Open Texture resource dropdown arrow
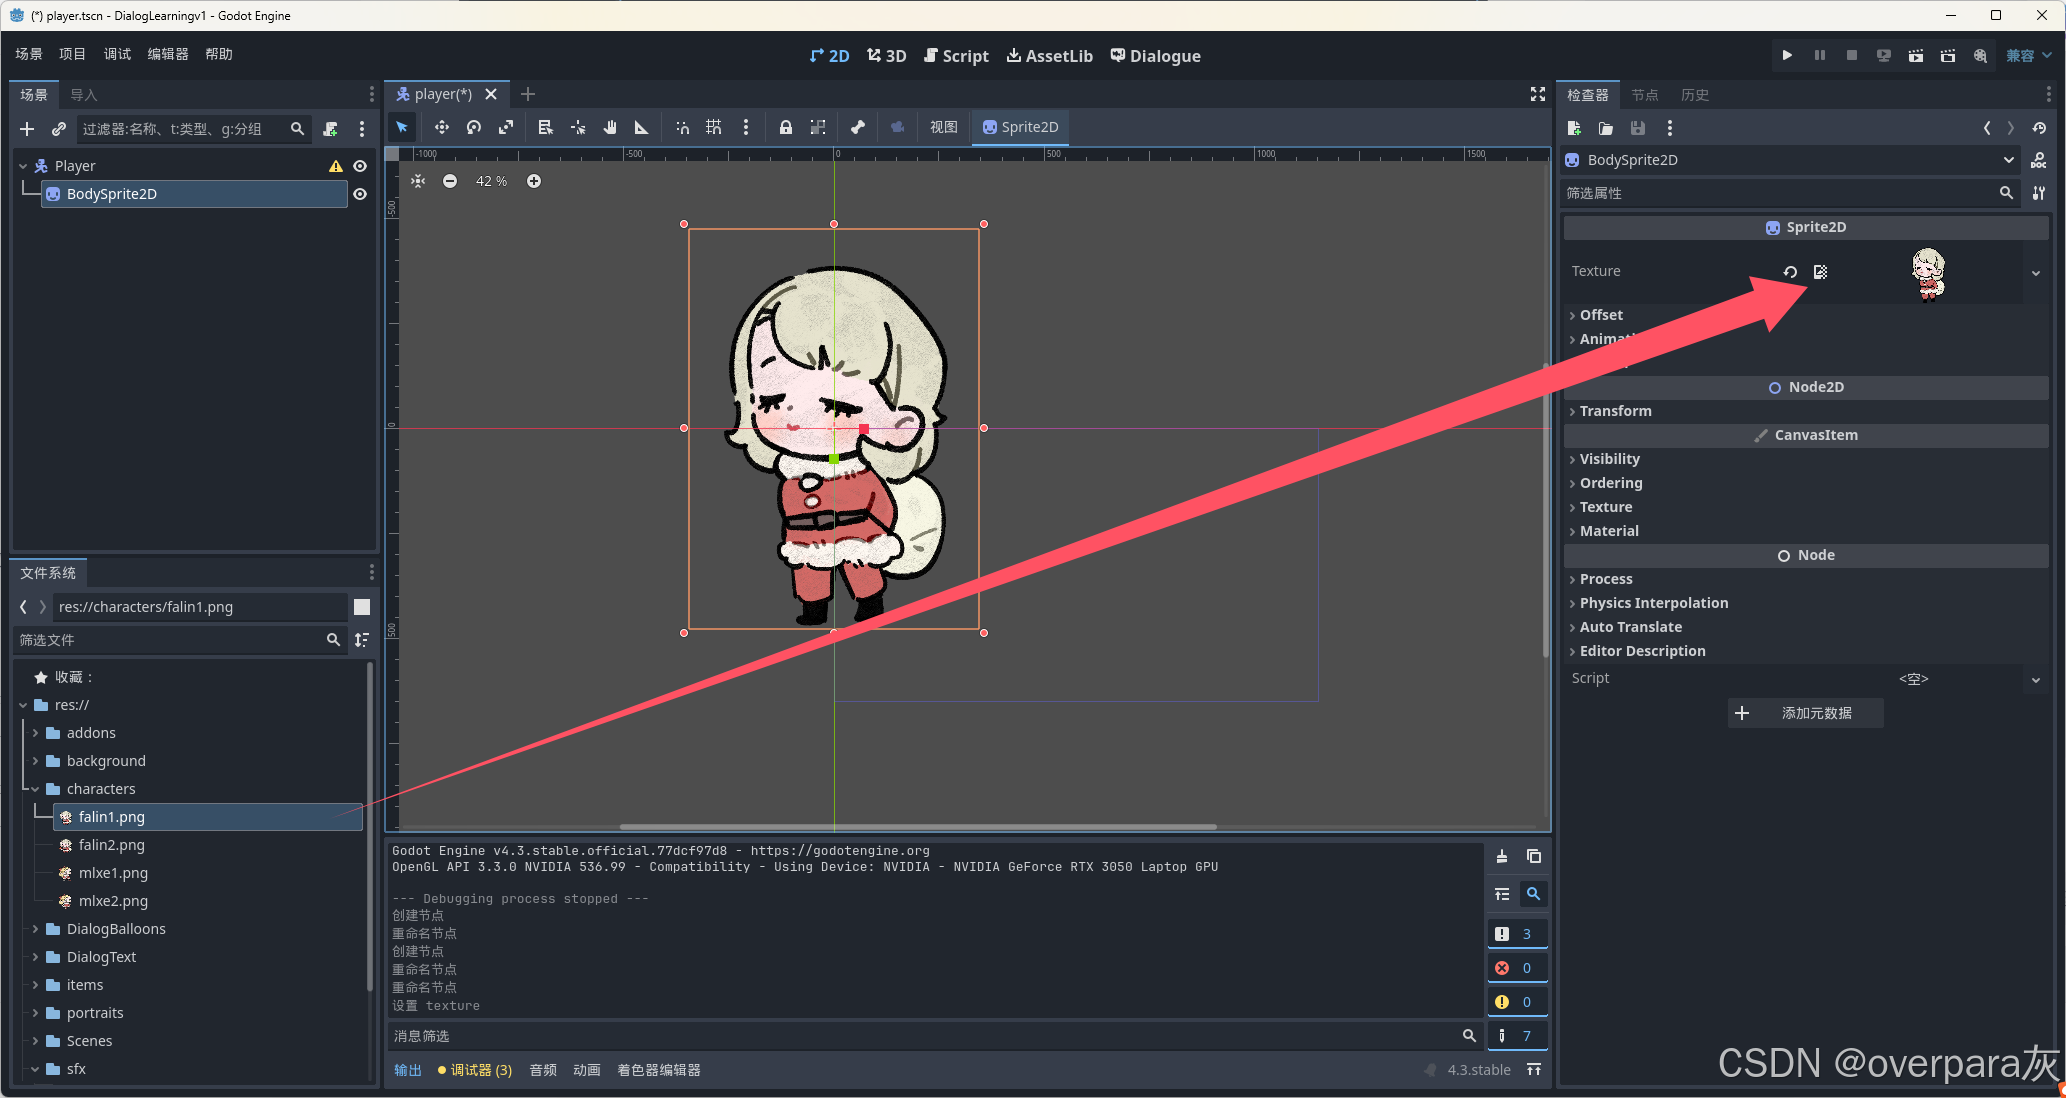 point(2036,273)
